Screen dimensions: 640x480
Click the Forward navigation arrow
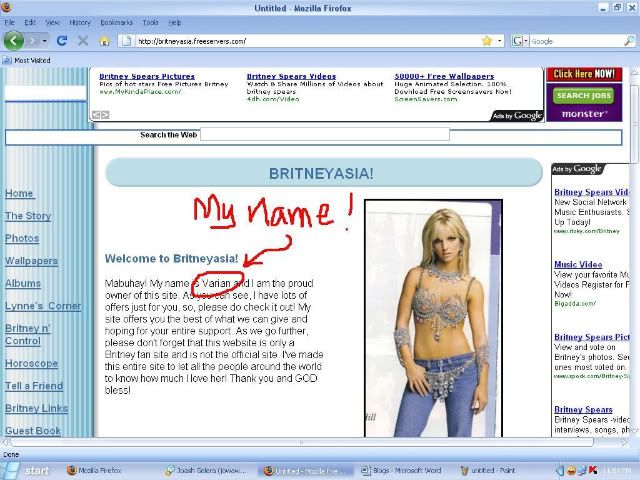tap(34, 41)
